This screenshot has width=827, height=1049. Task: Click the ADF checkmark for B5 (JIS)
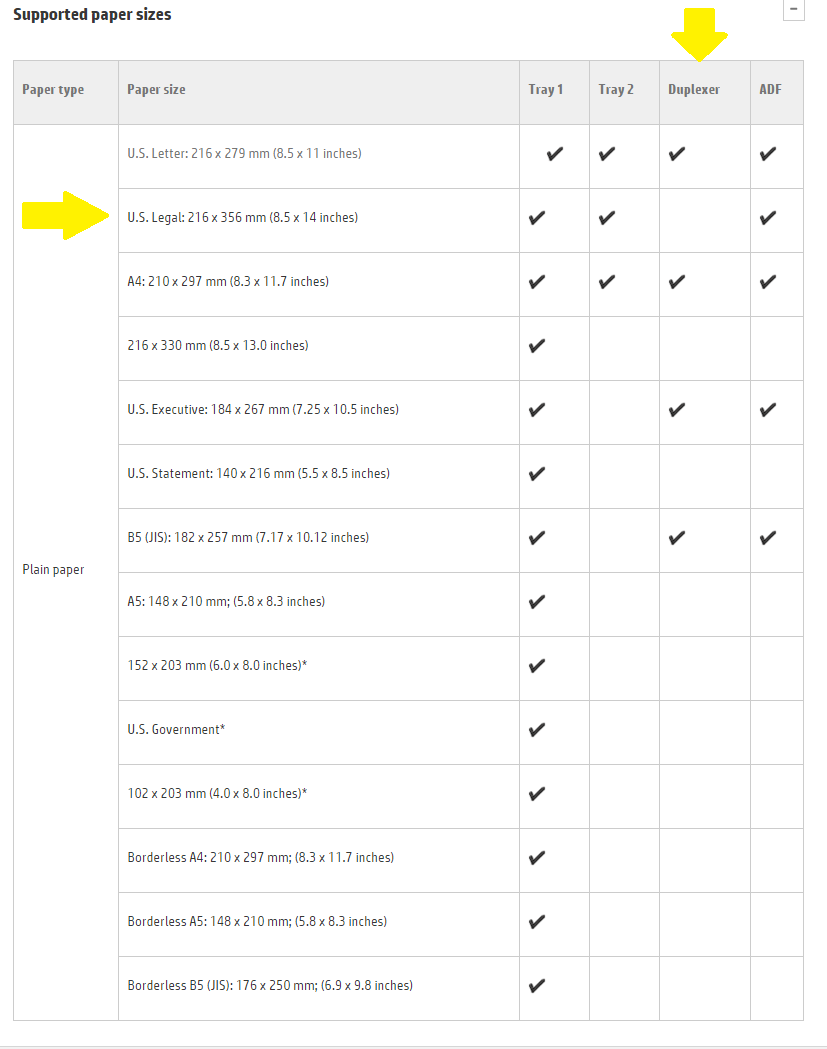[x=768, y=538]
